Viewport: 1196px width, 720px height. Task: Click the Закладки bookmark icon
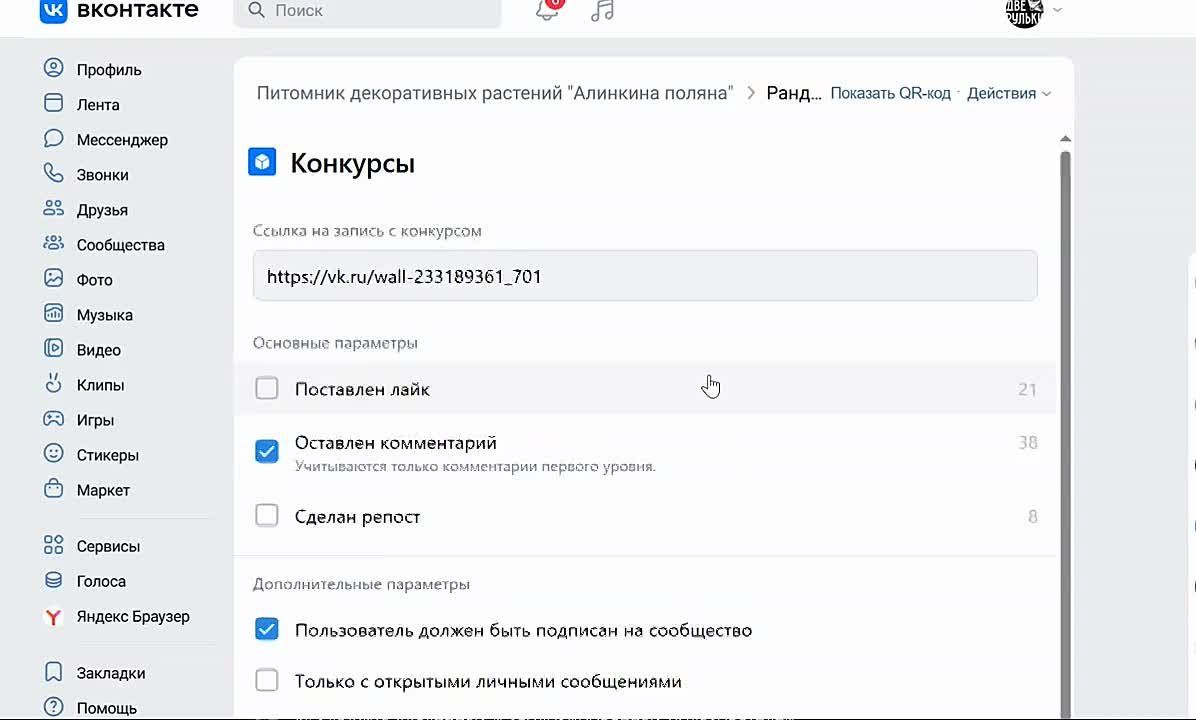point(53,672)
